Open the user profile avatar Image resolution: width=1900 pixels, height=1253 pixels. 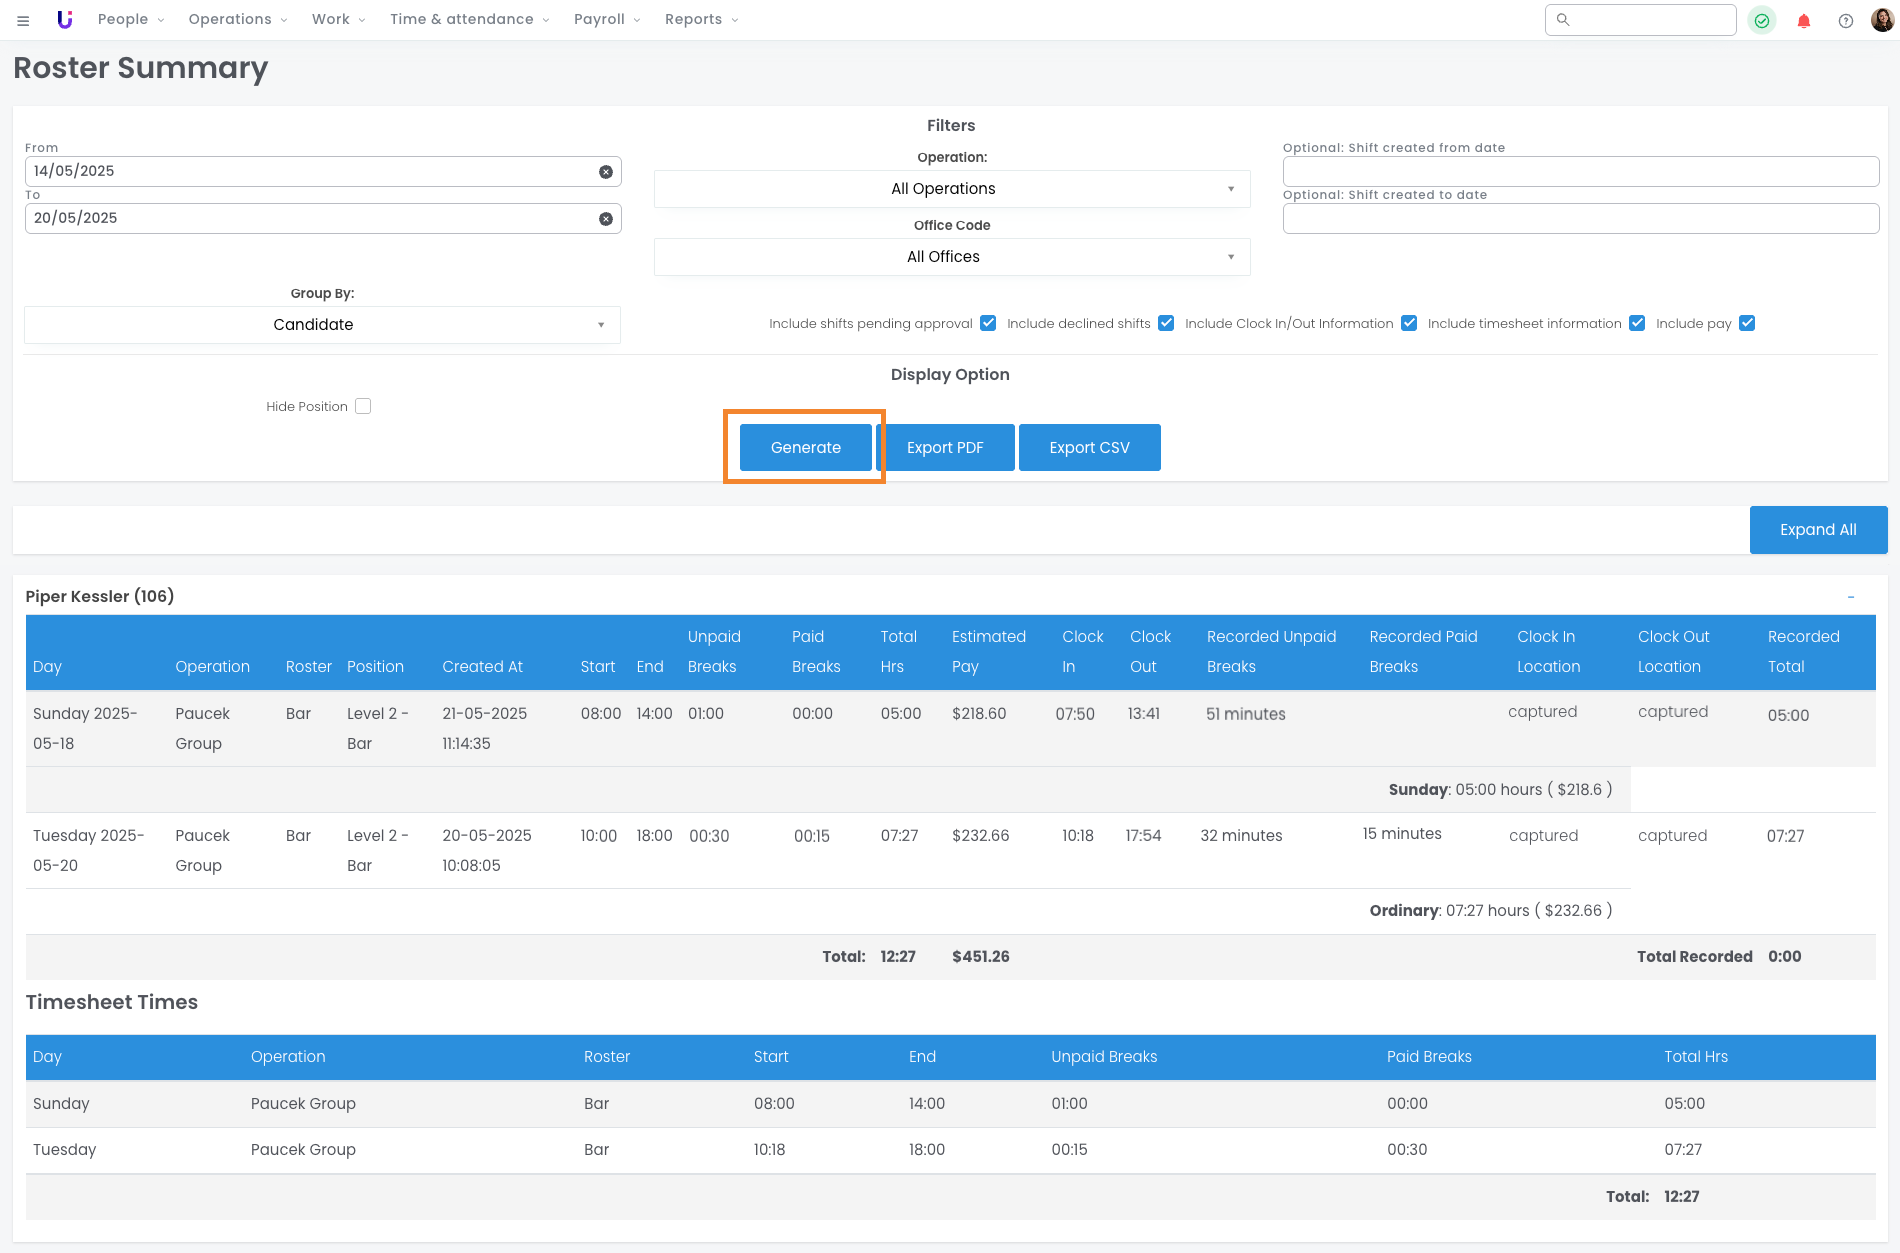[x=1881, y=19]
